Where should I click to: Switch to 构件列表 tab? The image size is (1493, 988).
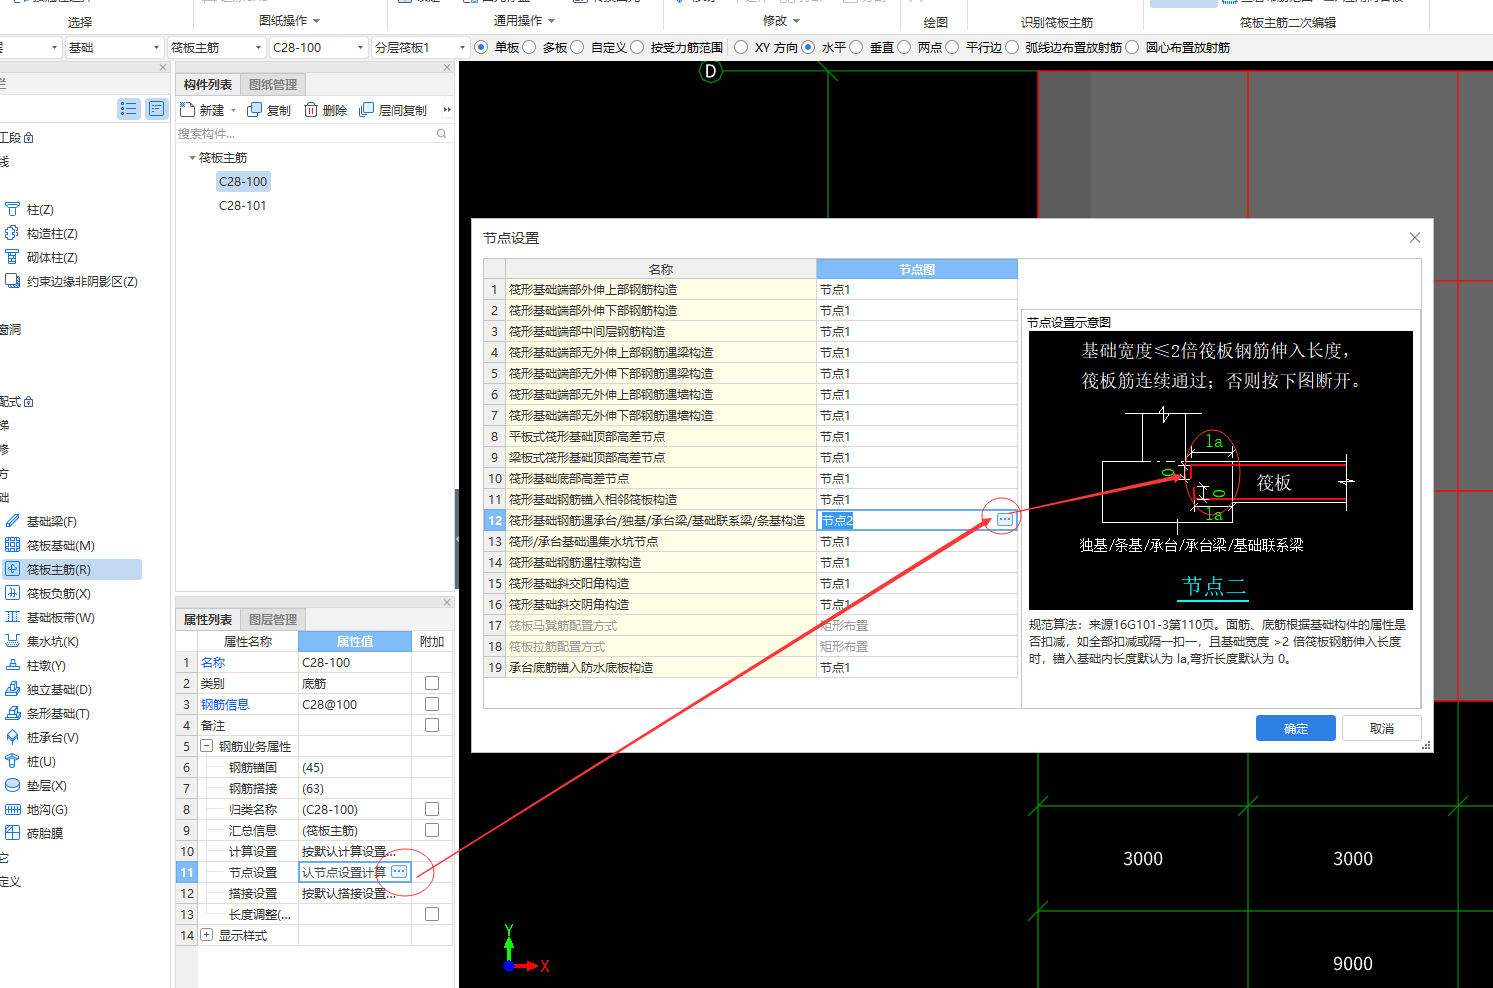(x=208, y=85)
